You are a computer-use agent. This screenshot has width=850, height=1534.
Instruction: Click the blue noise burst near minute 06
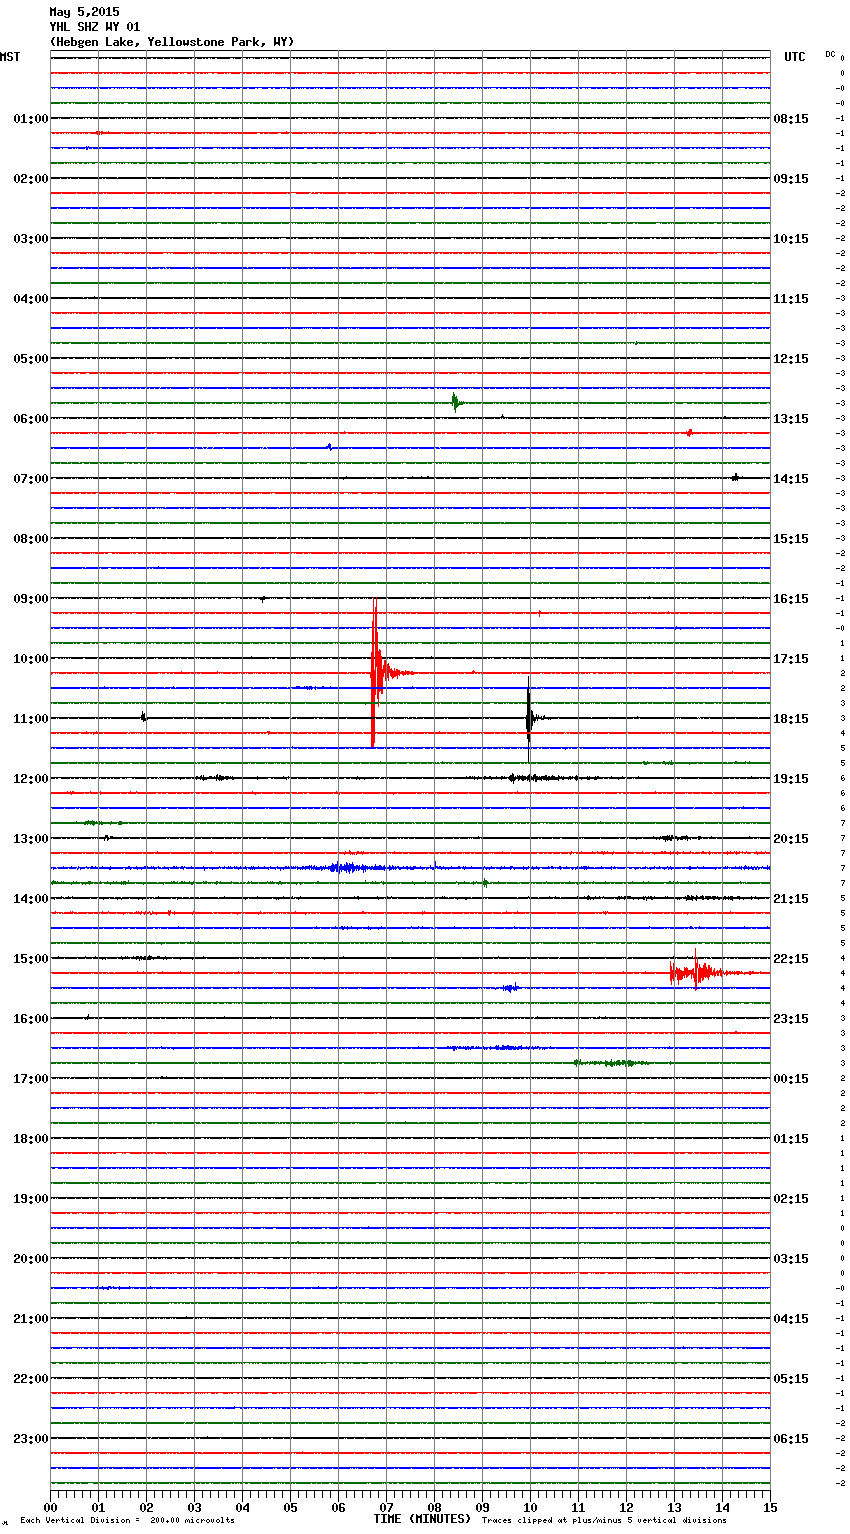tap(345, 867)
